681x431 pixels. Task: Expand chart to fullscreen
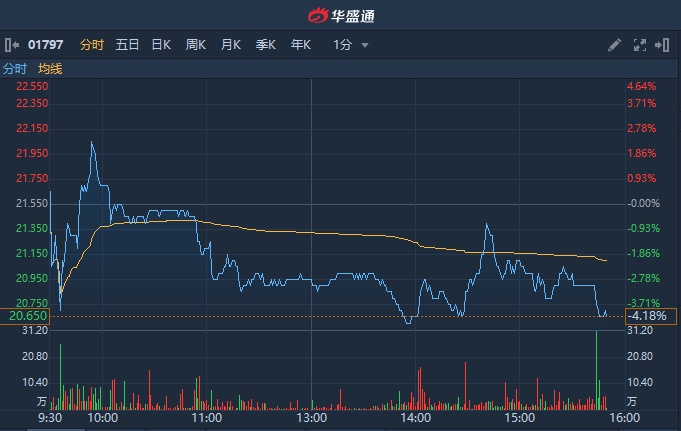tap(639, 45)
